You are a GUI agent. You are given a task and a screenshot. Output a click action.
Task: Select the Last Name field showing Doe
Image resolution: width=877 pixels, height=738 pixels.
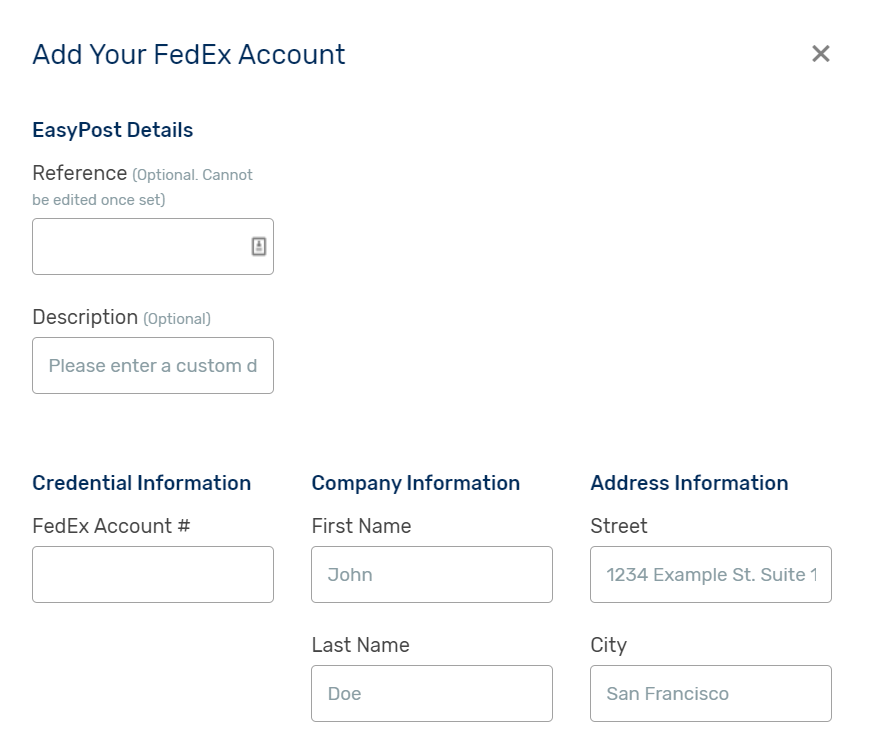coord(432,693)
